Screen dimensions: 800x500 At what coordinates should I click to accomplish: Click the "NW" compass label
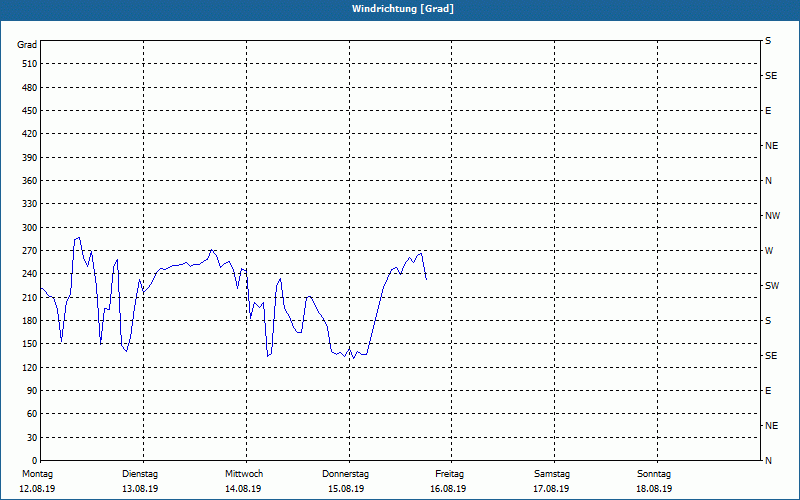point(772,216)
